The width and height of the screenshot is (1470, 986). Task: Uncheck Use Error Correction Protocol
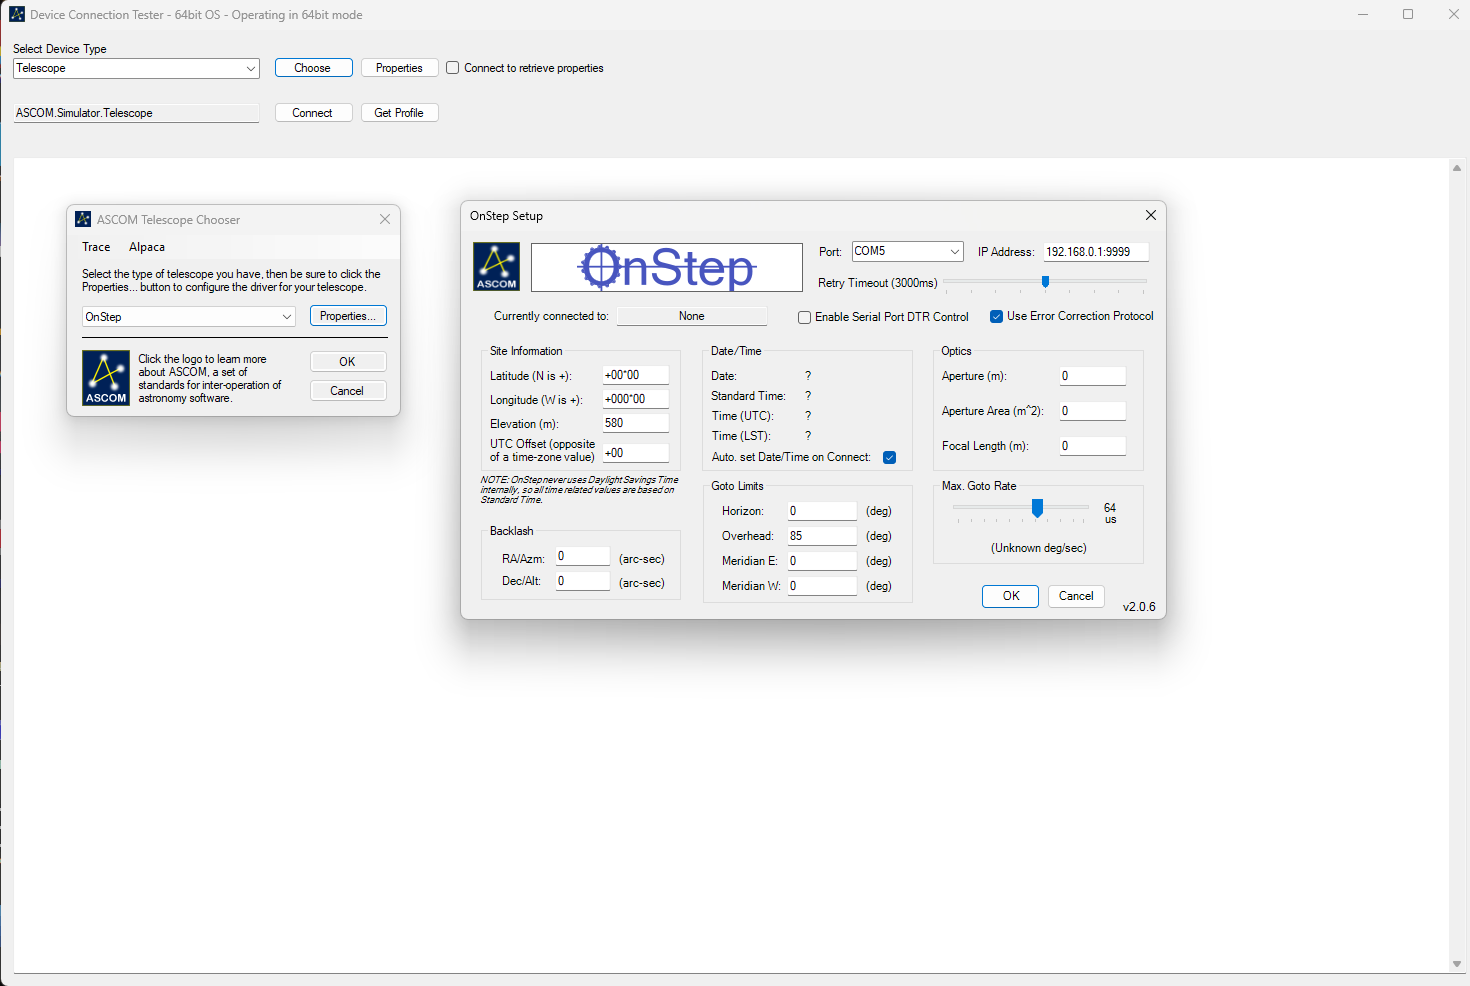pyautogui.click(x=996, y=316)
